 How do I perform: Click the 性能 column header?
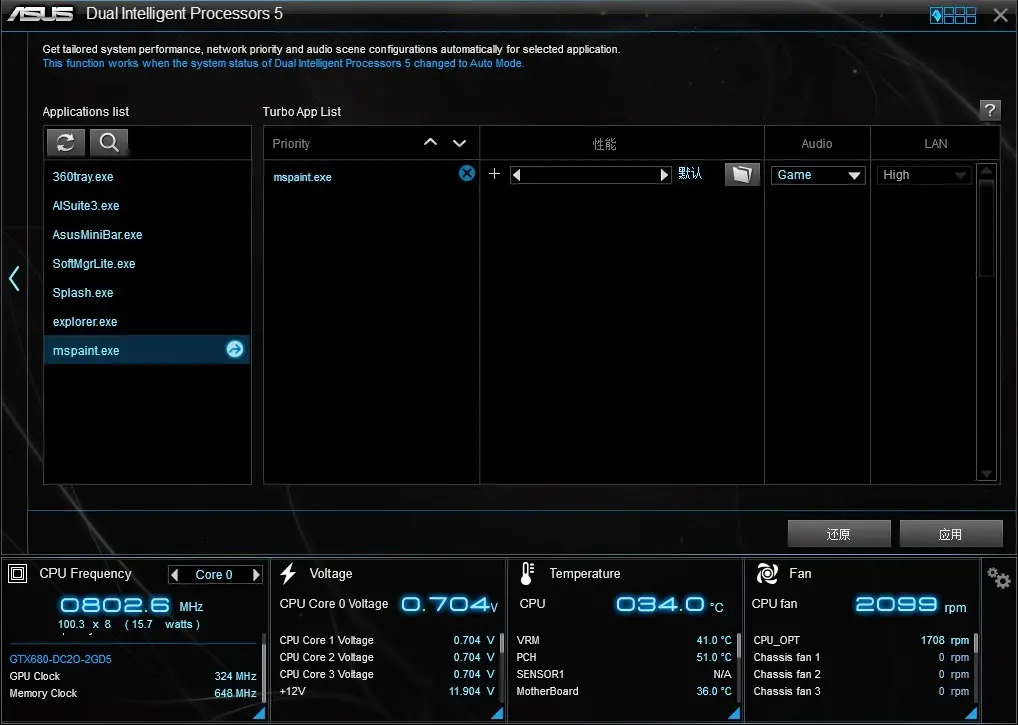[x=604, y=144]
